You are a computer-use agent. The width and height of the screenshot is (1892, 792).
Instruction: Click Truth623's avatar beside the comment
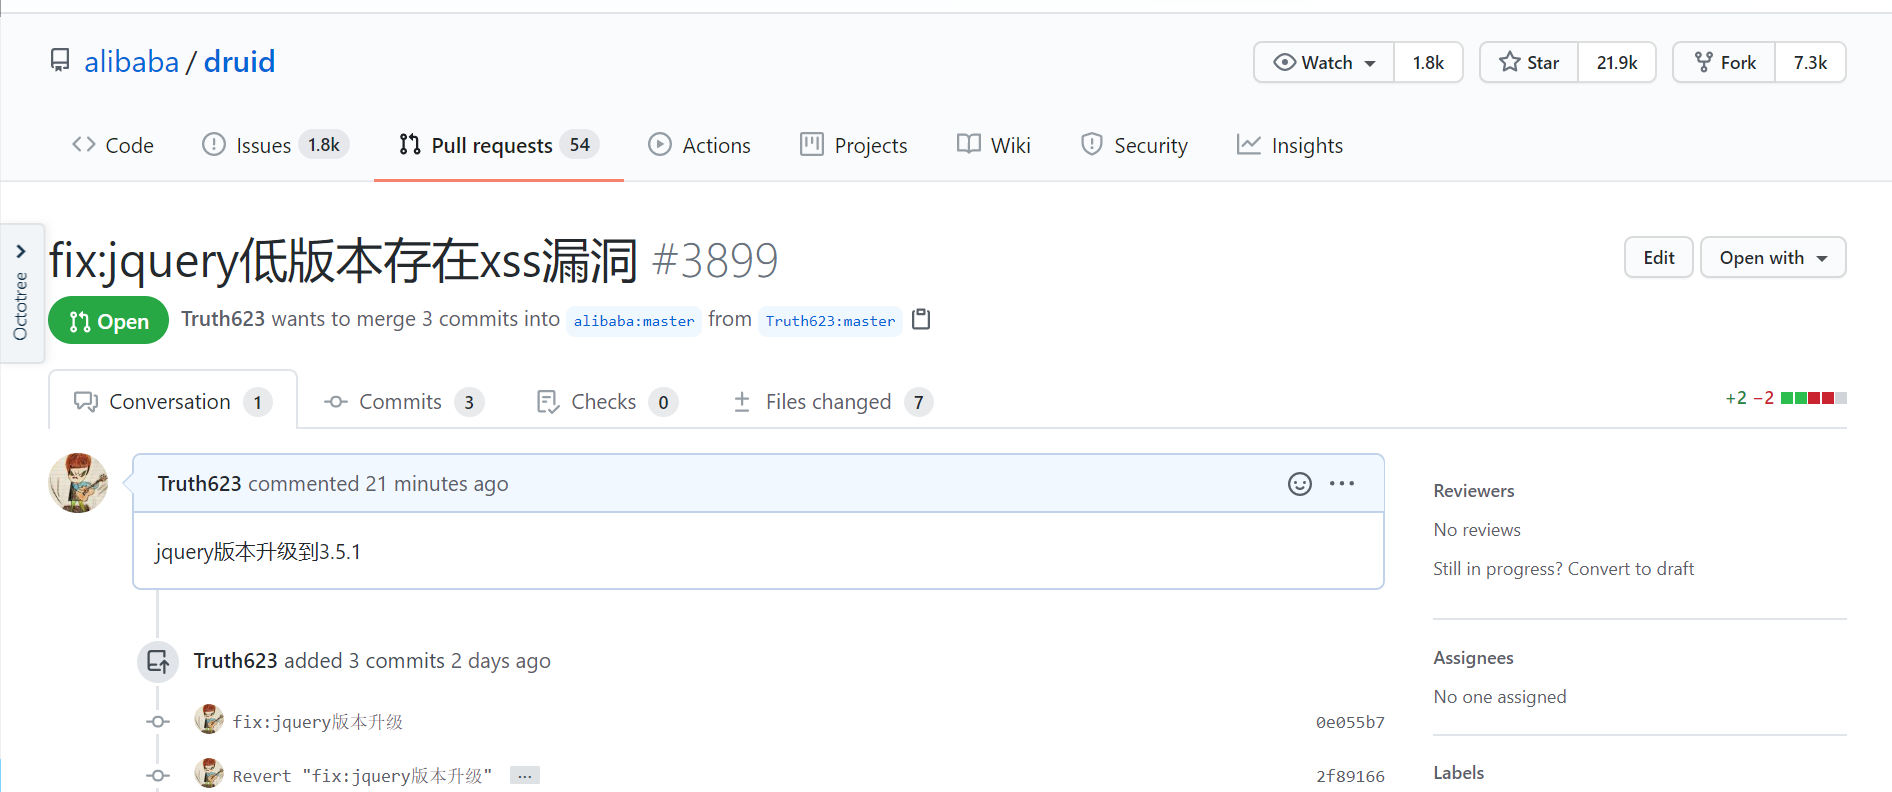point(78,483)
